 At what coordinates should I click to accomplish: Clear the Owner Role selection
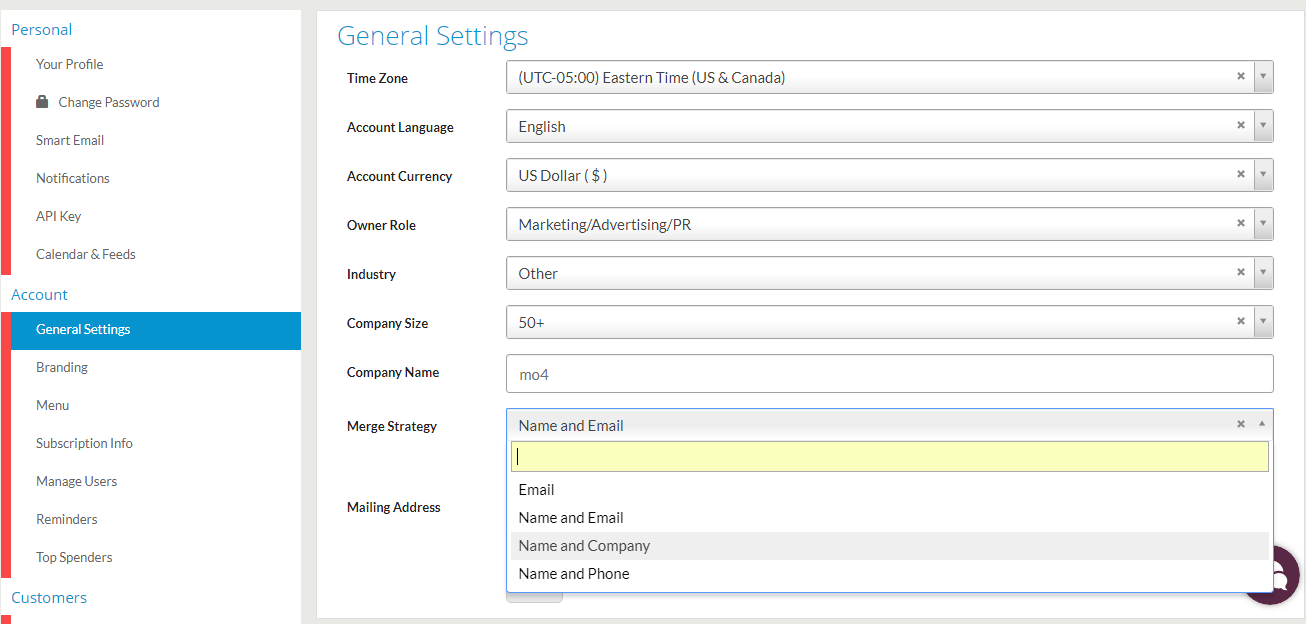pos(1241,223)
